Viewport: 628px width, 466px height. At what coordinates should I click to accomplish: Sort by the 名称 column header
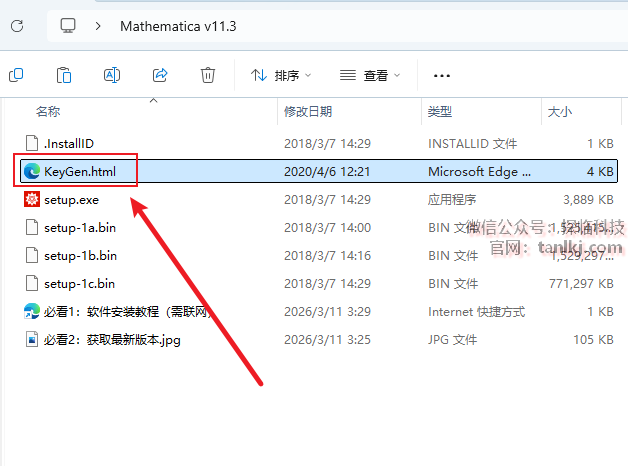(x=48, y=111)
